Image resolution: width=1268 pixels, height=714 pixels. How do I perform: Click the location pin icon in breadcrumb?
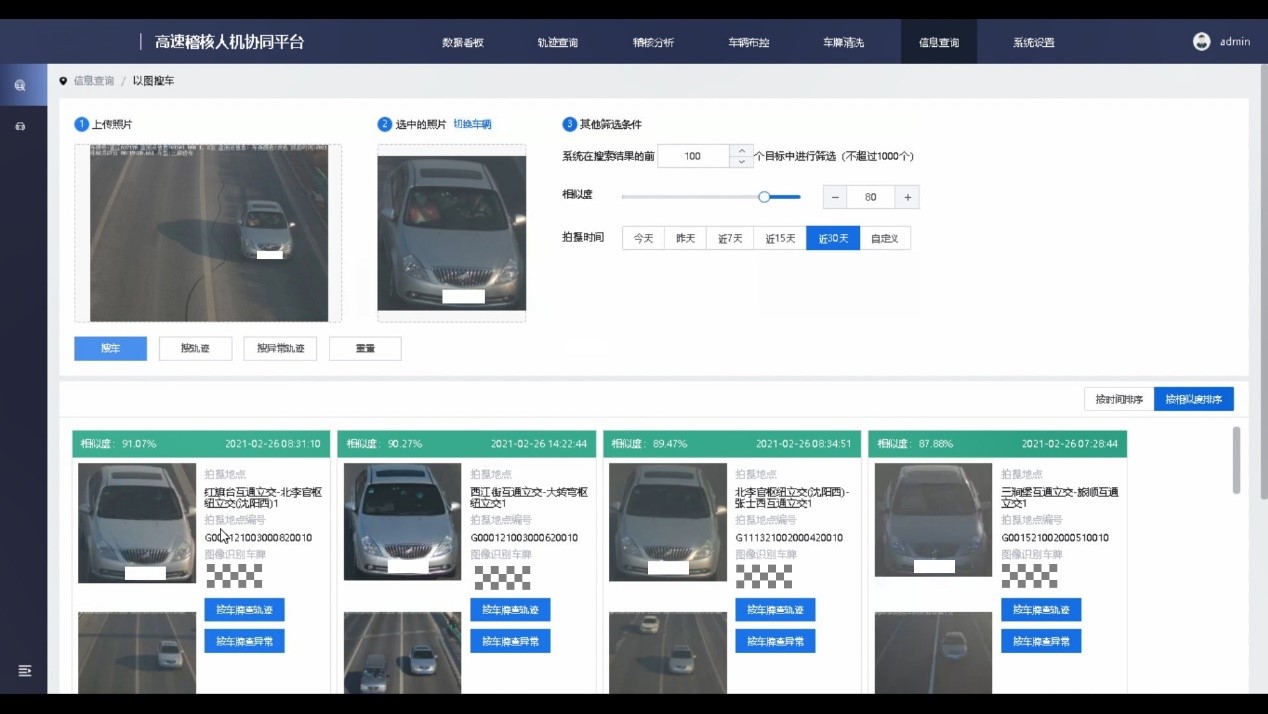(63, 81)
